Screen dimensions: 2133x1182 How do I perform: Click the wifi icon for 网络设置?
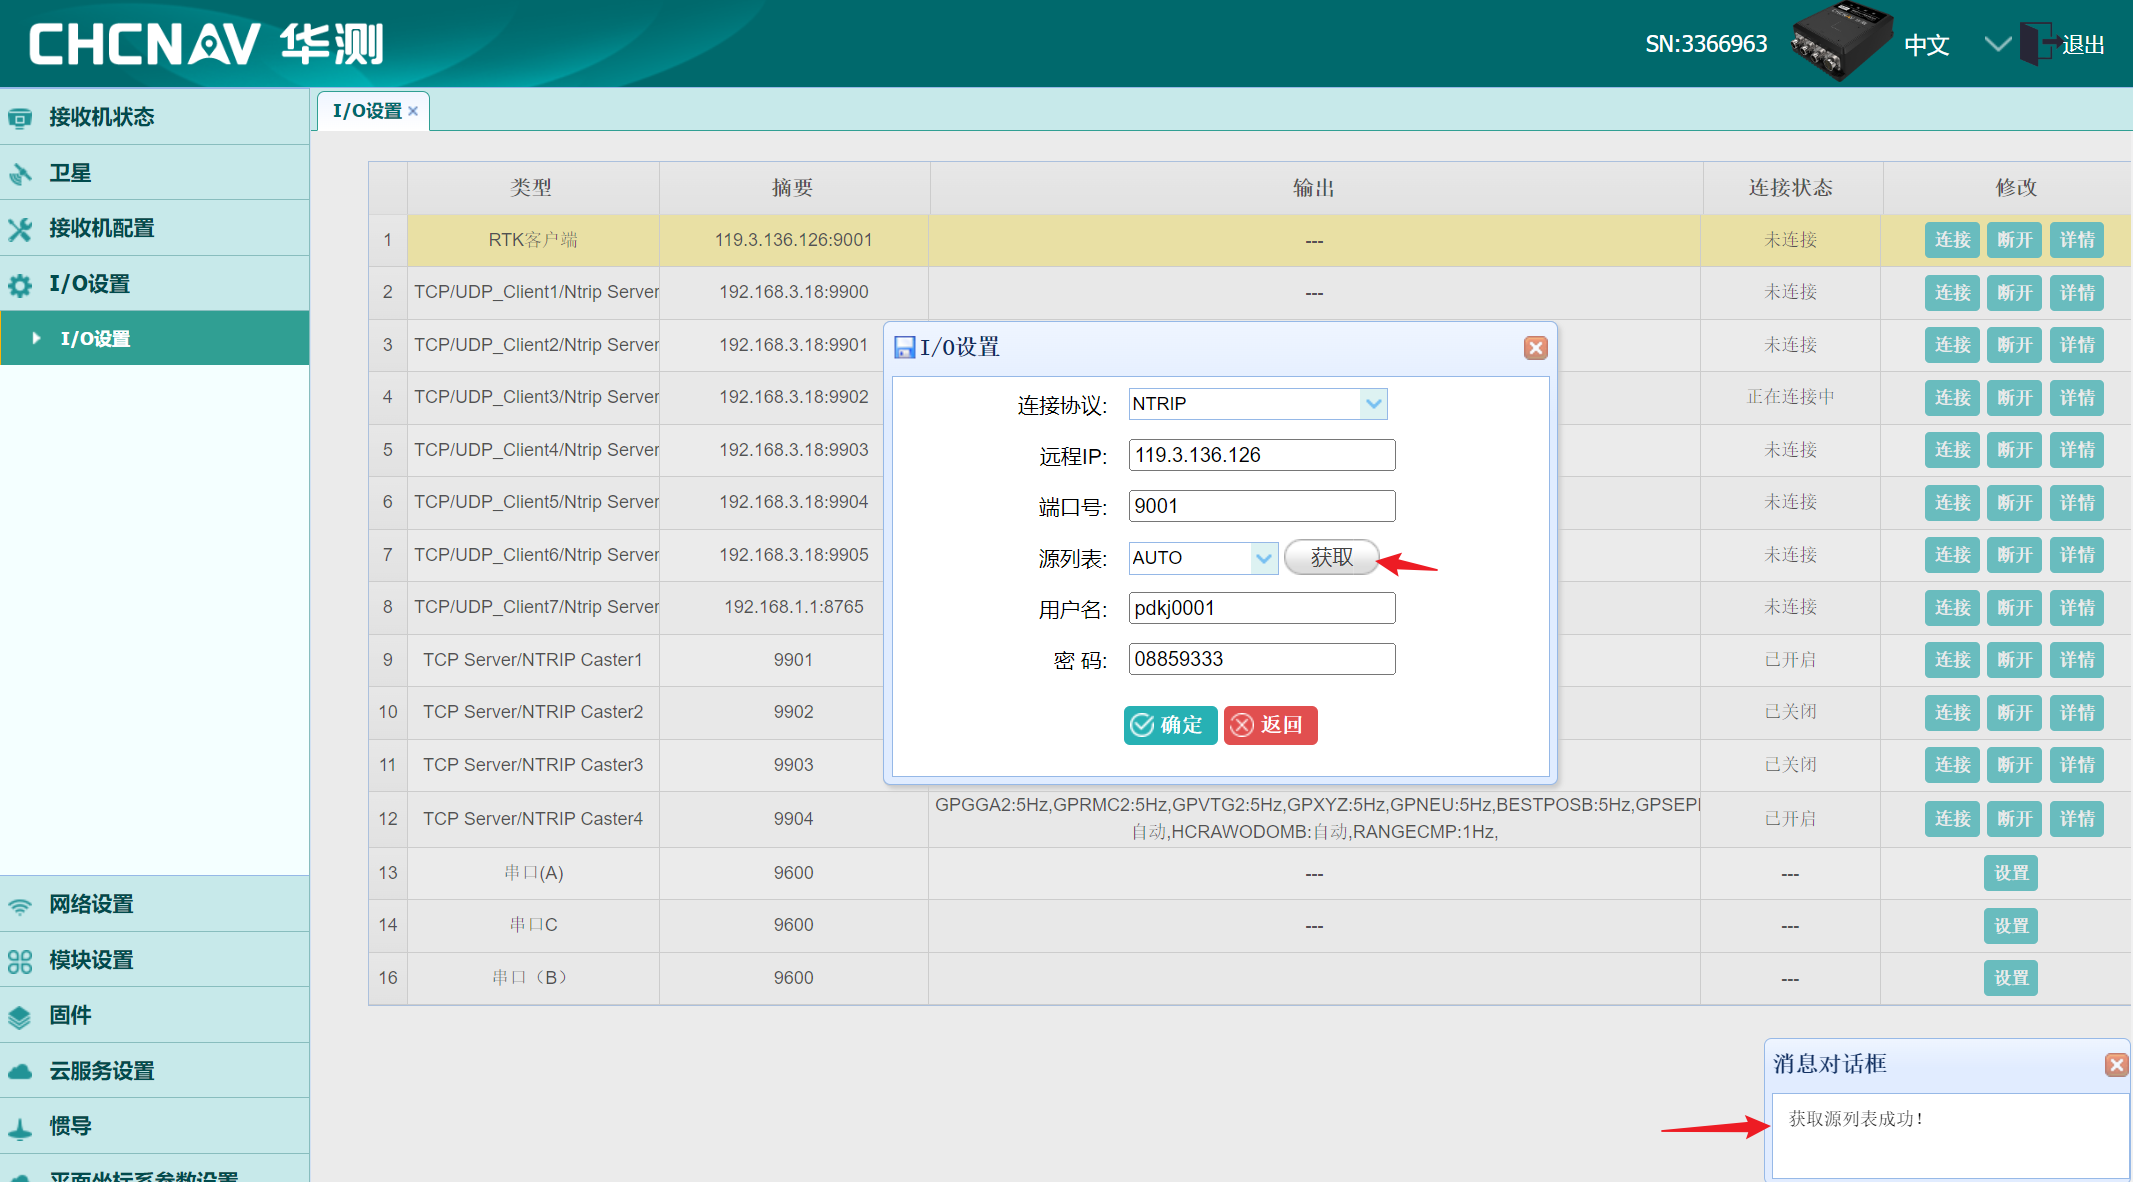(20, 906)
